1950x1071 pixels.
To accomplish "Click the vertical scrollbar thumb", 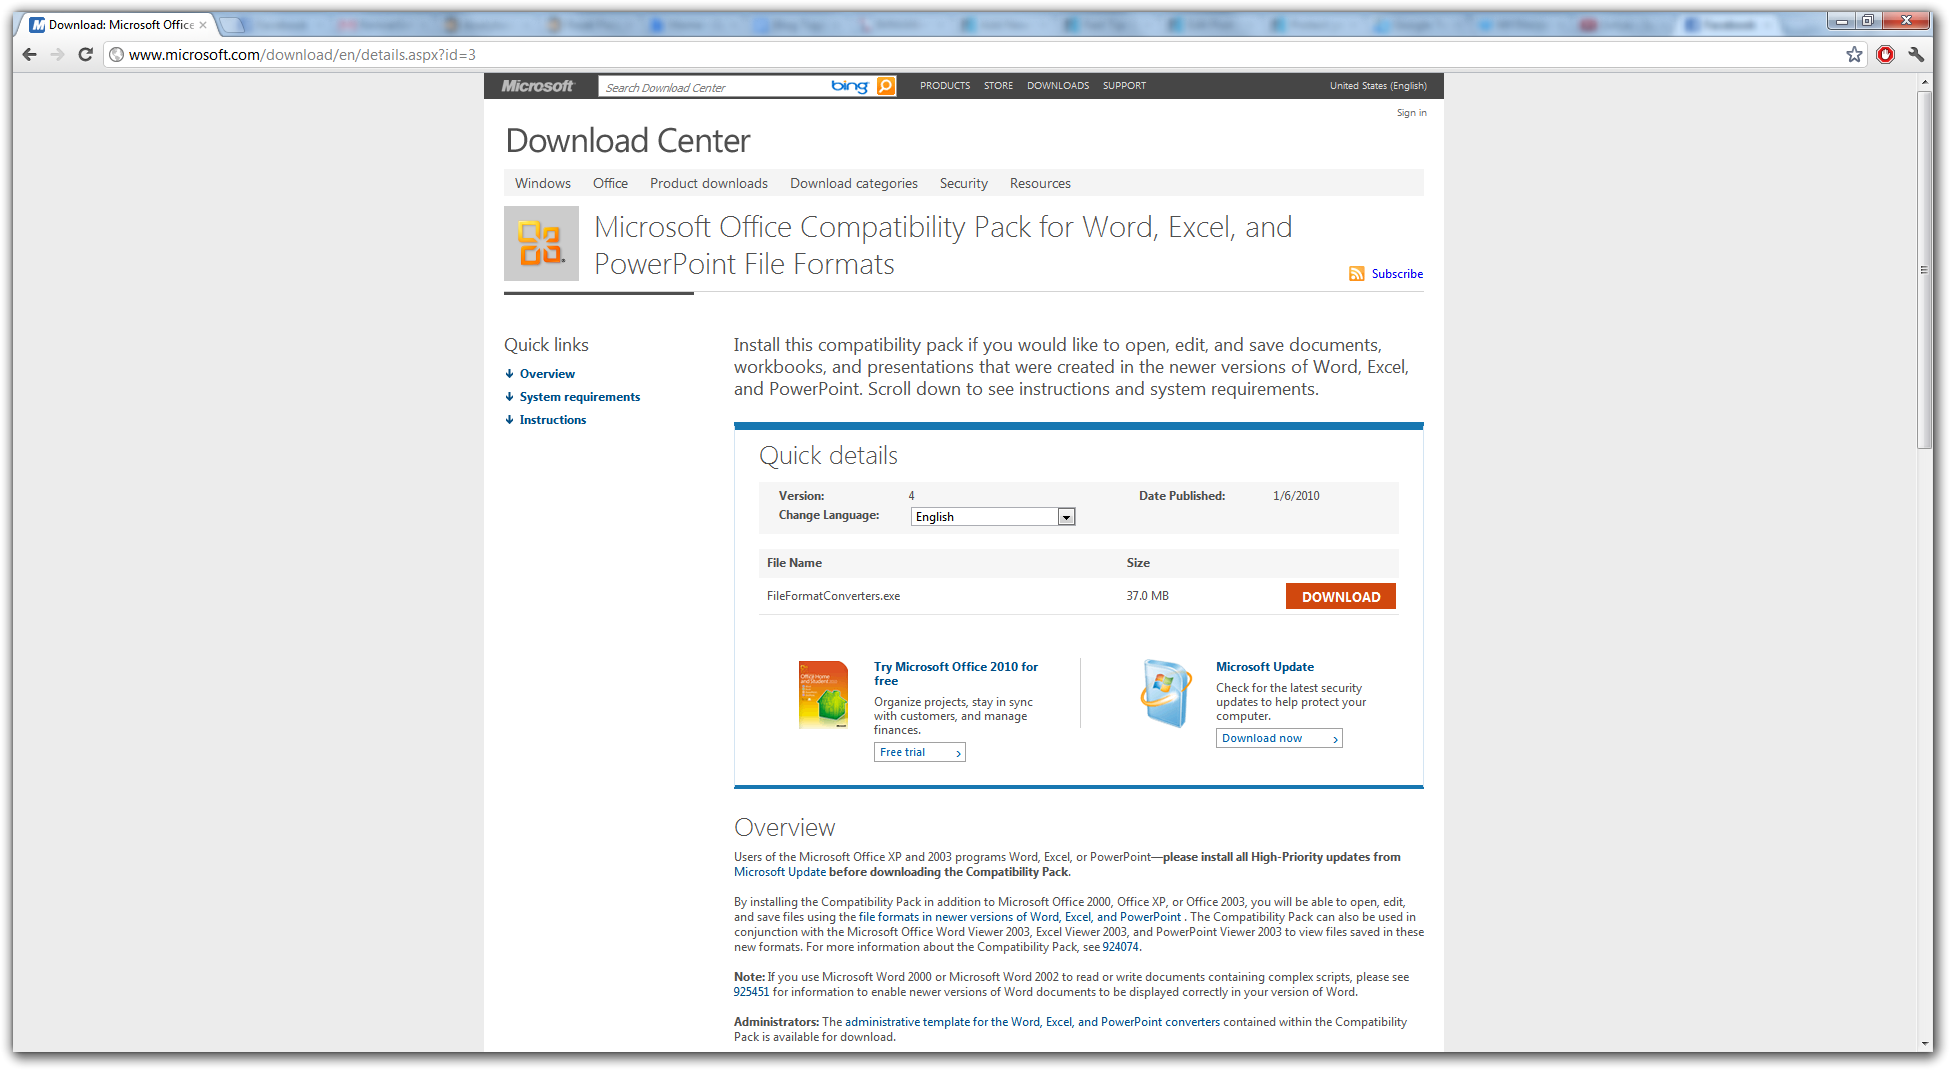I will [x=1924, y=270].
